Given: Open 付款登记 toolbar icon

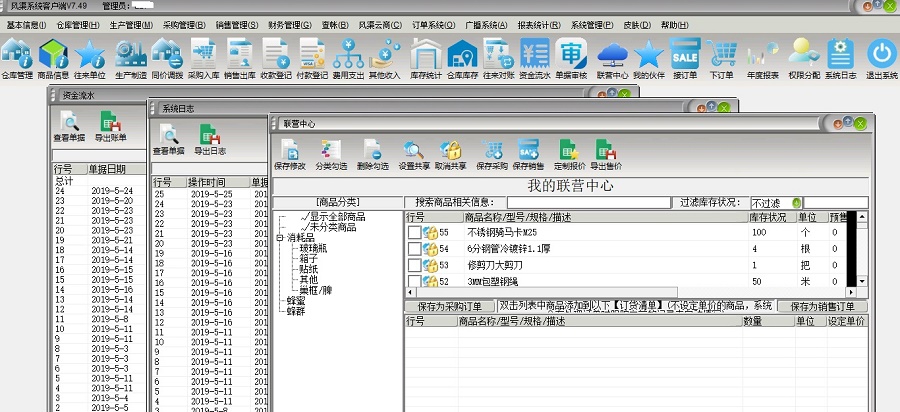Looking at the screenshot, I should [x=312, y=59].
